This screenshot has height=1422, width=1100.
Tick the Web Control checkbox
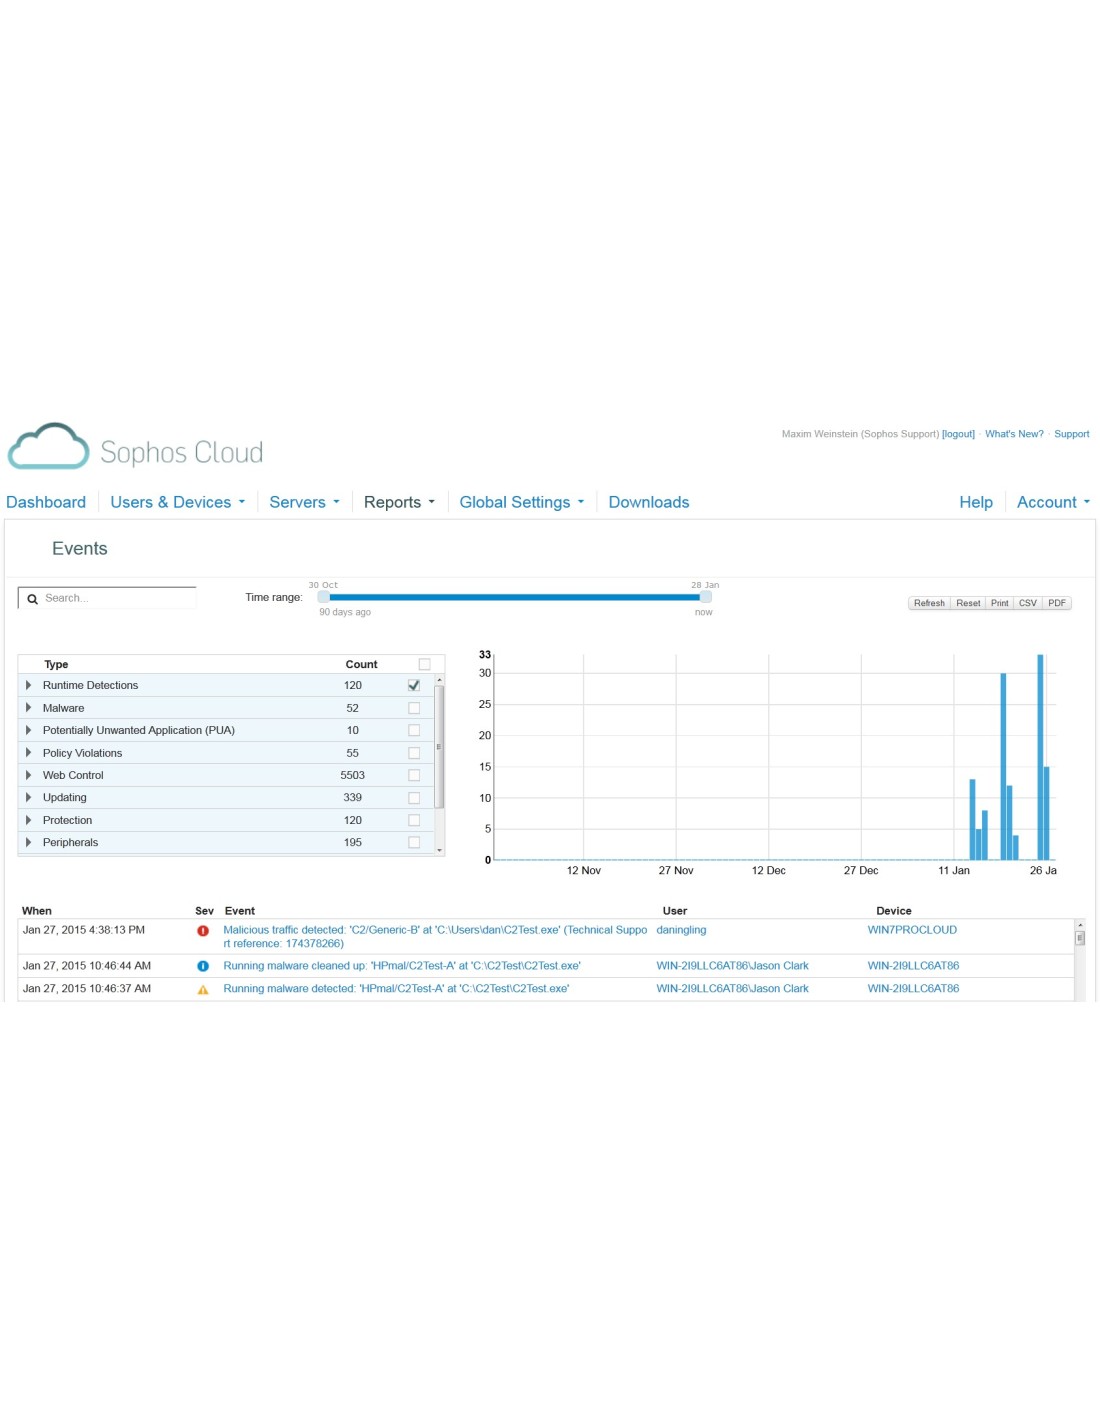414,776
